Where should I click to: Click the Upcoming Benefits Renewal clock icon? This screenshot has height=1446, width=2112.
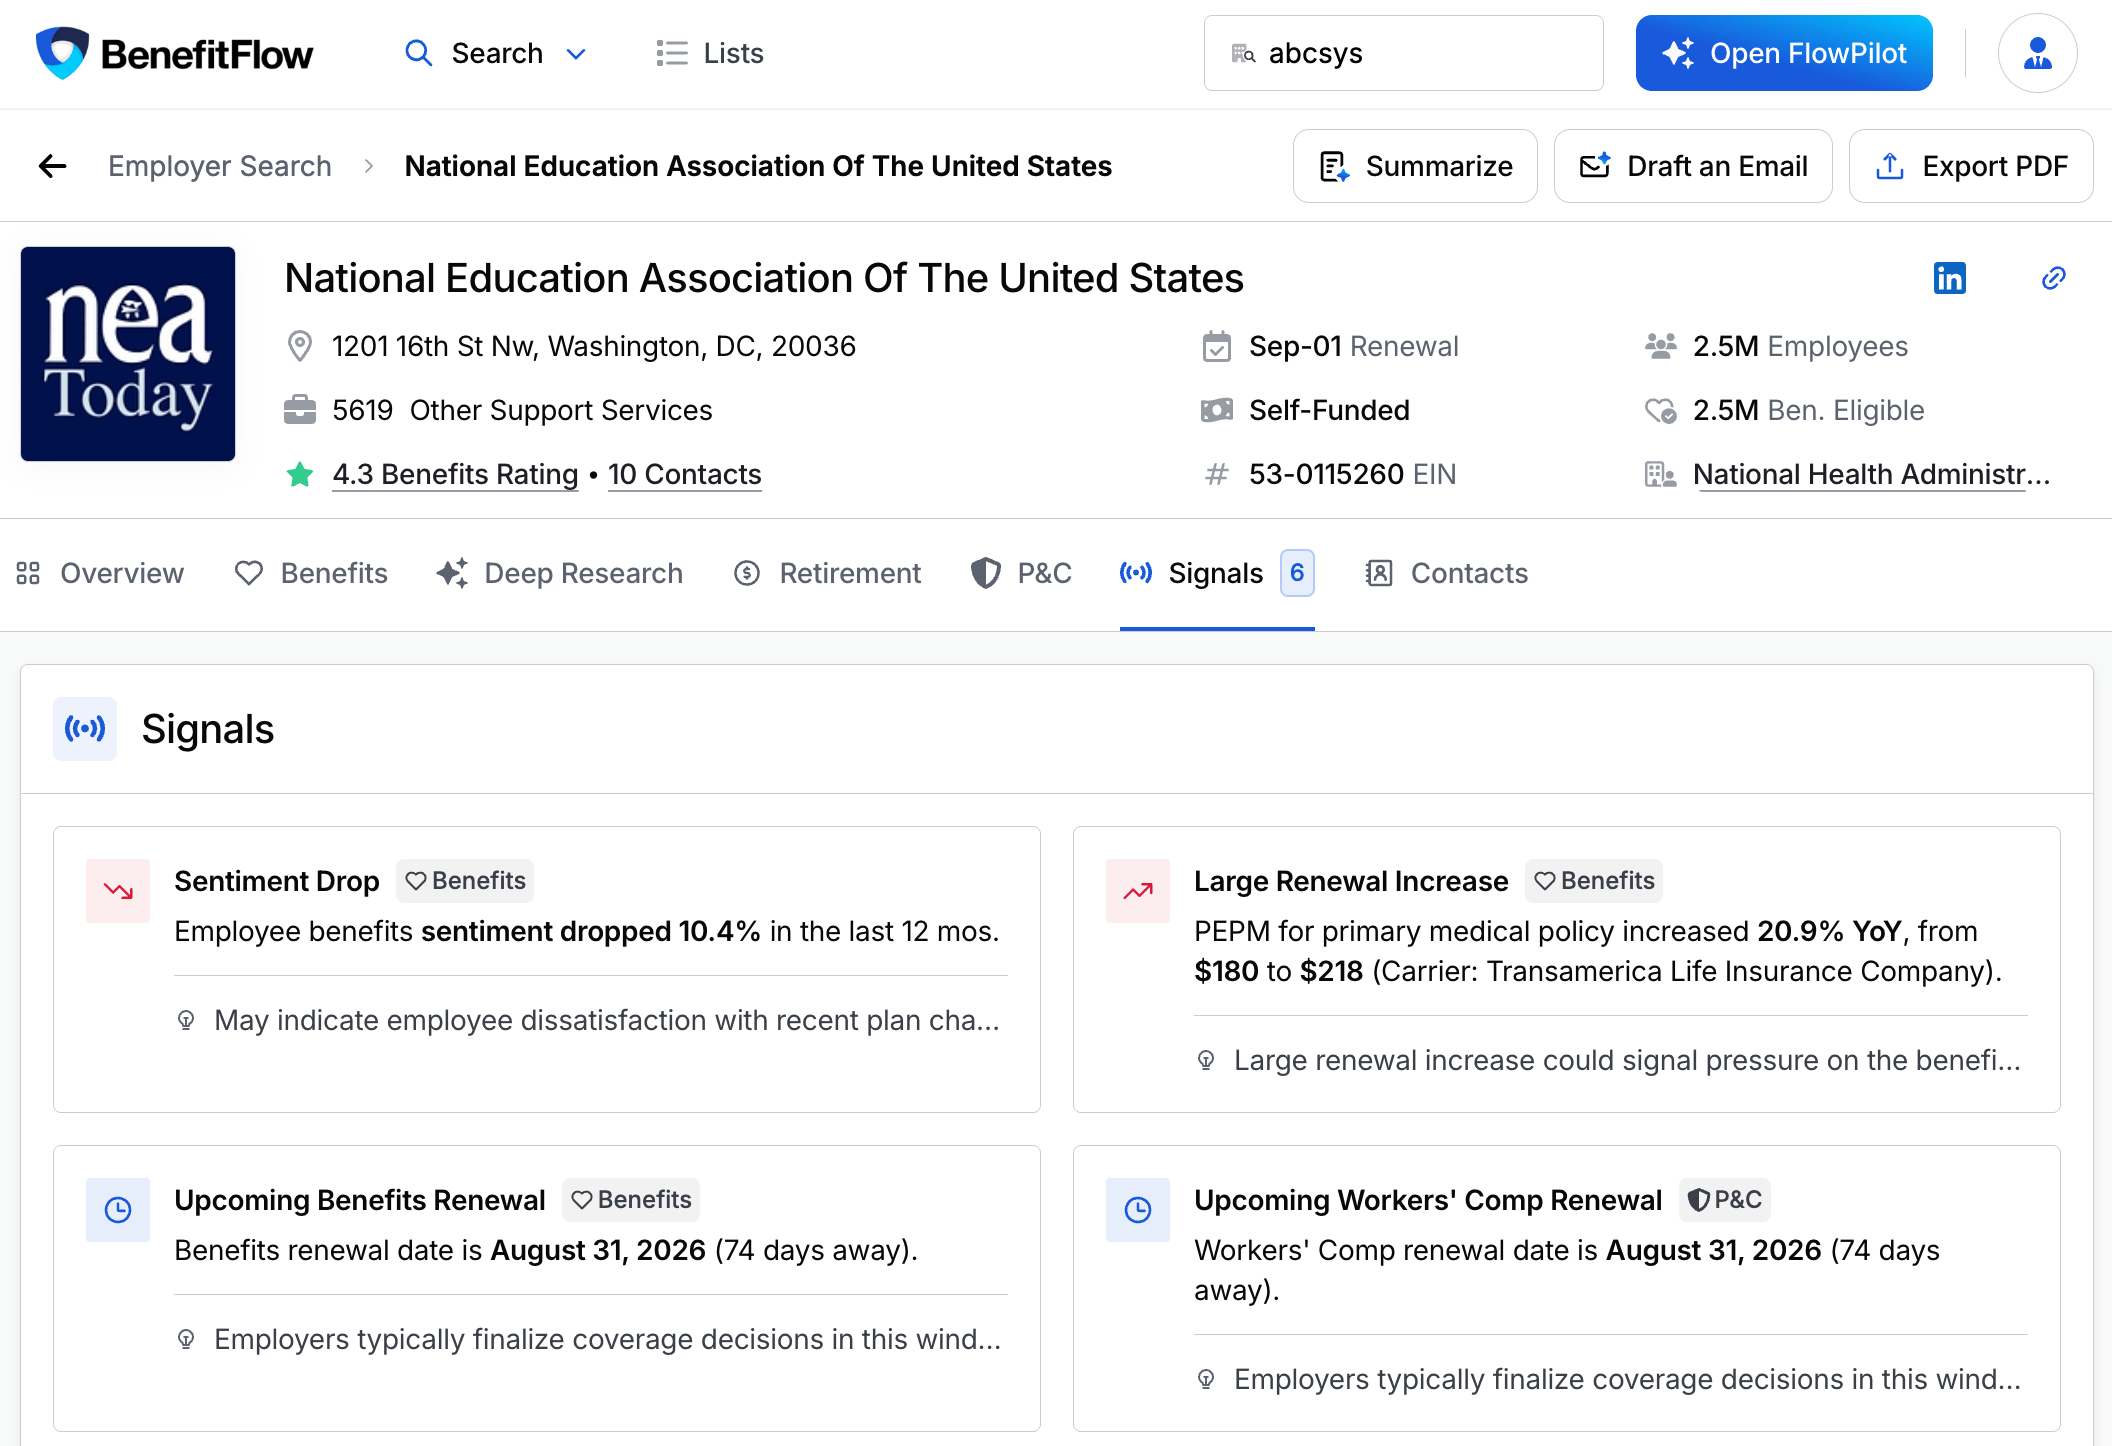(118, 1210)
